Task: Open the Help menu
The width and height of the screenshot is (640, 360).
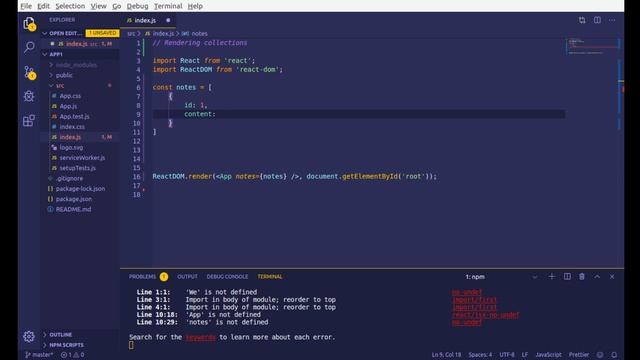Action: [195, 6]
